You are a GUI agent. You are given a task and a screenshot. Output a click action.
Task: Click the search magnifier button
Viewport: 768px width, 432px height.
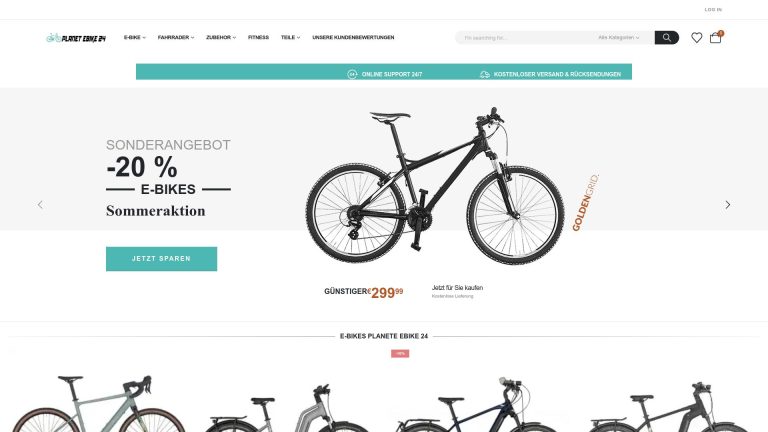point(667,38)
